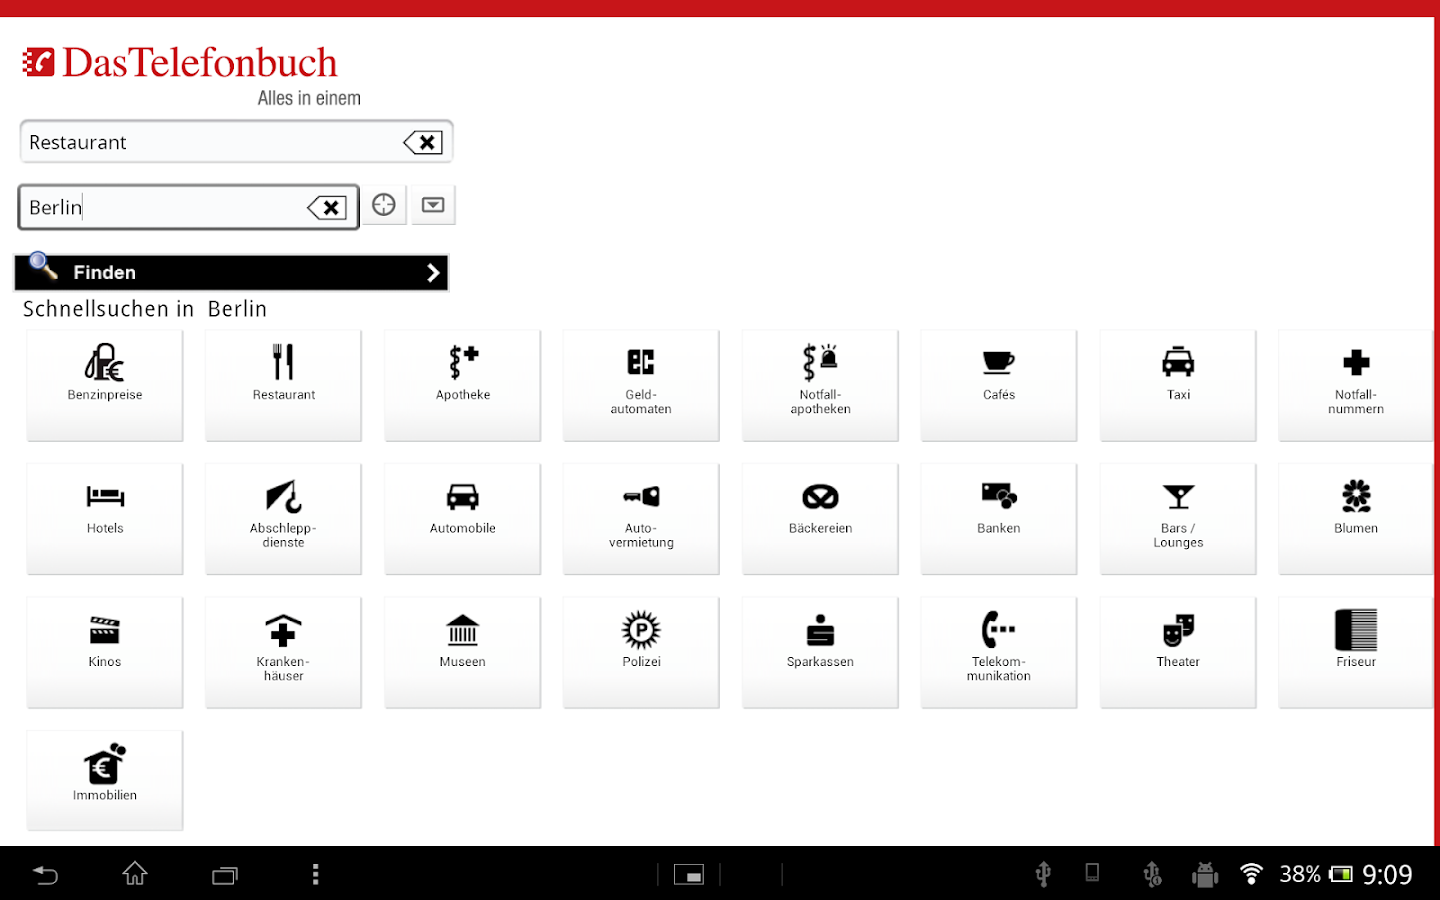Open the Android recent apps view
Screen dimensions: 1440x900
(x=224, y=874)
